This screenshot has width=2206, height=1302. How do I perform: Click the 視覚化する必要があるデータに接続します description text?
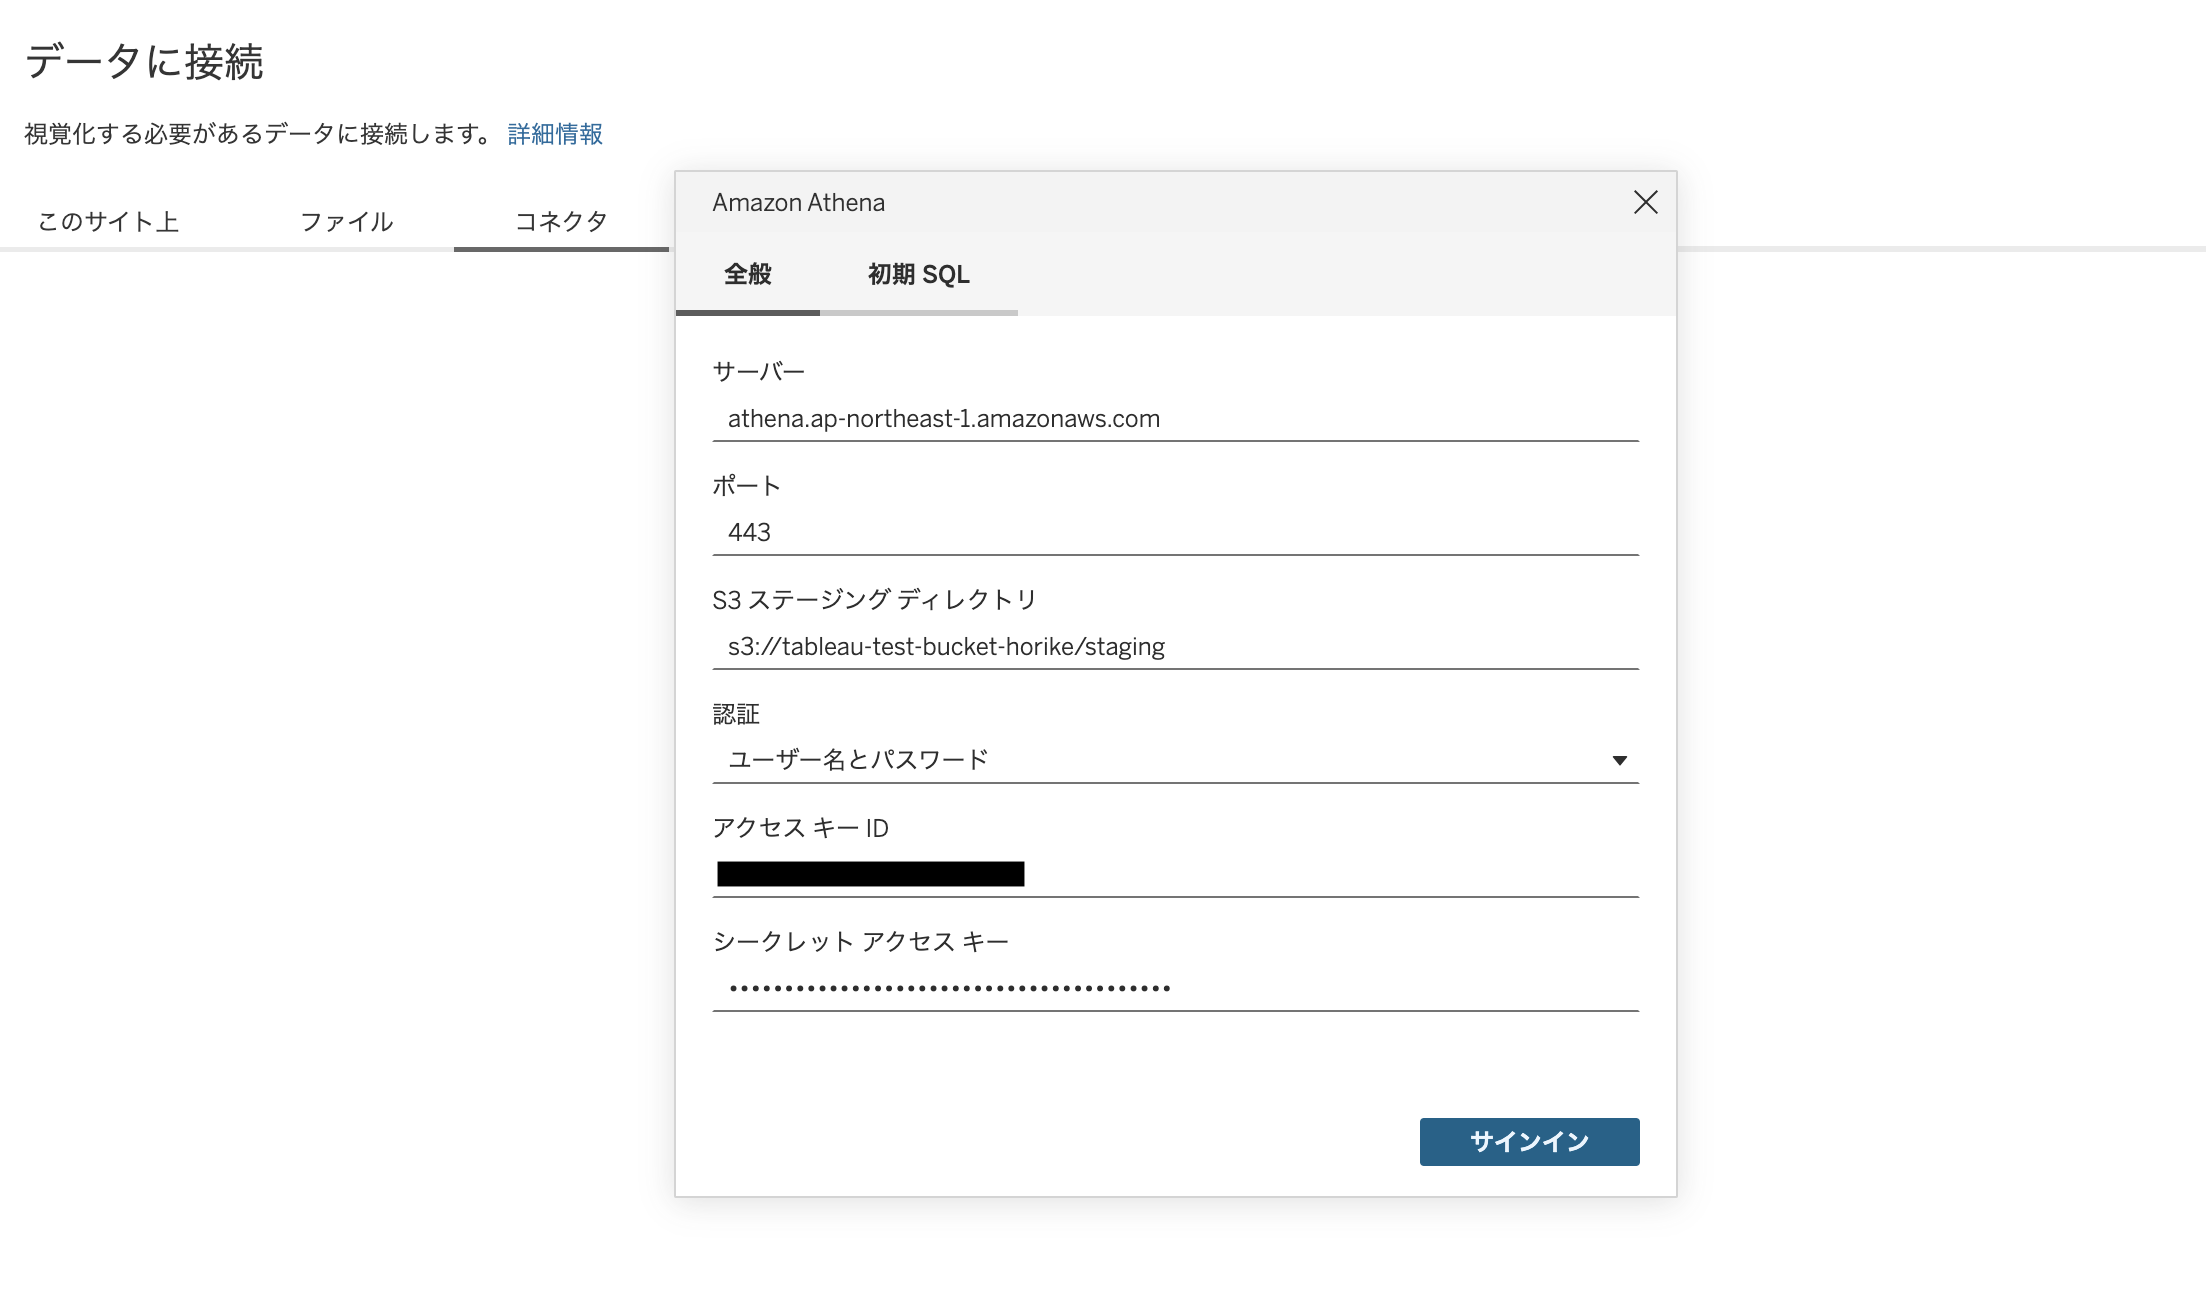click(x=259, y=134)
